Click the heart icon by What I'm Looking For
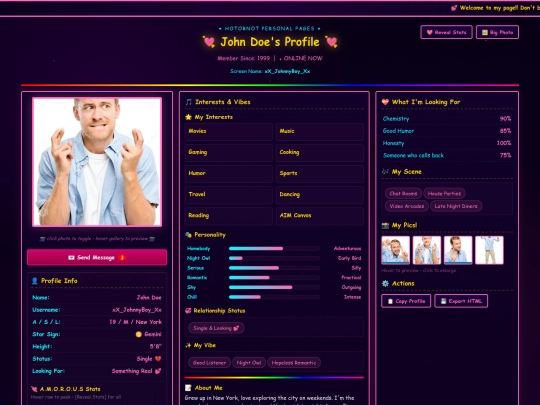Image resolution: width=540 pixels, height=405 pixels. [385, 102]
